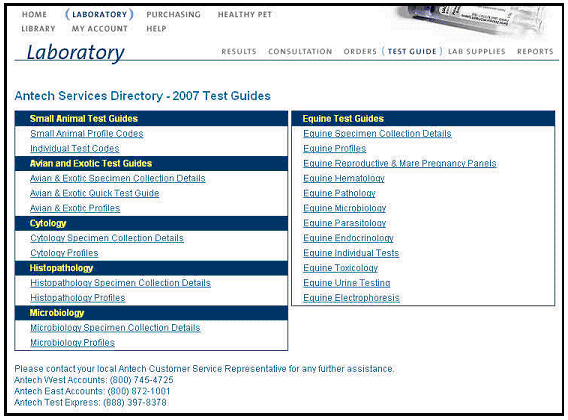568x420 pixels.
Task: Open the Home navigation menu item
Action: 34,14
